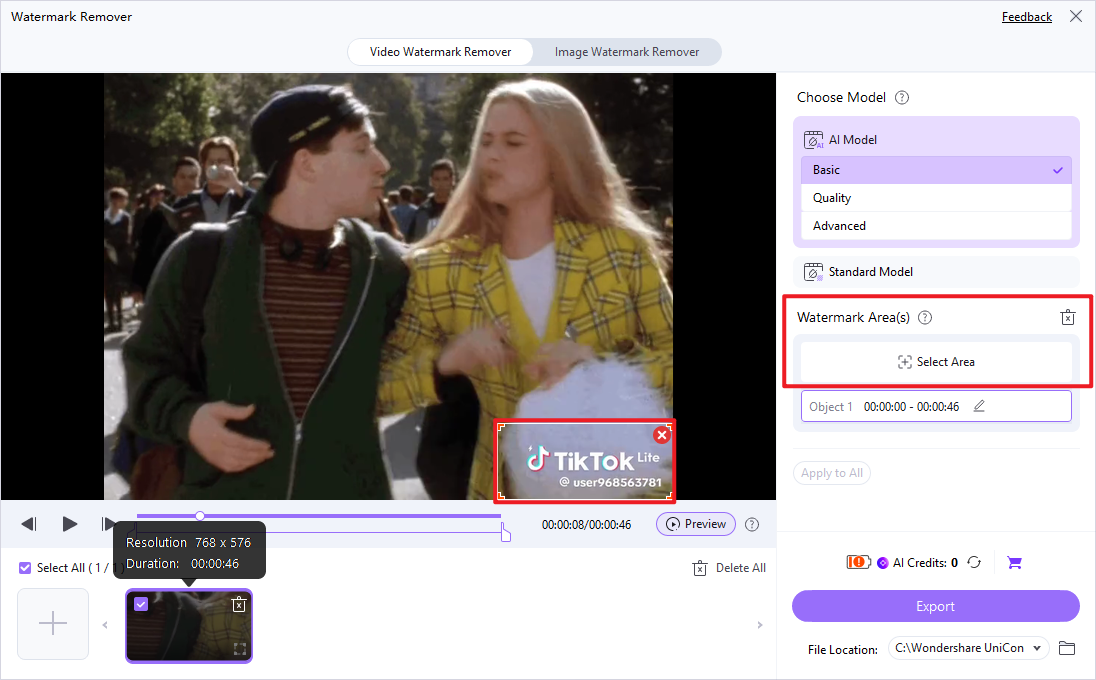Click the trash icon beside Watermark Area(s)
The width and height of the screenshot is (1096, 680).
point(1067,317)
